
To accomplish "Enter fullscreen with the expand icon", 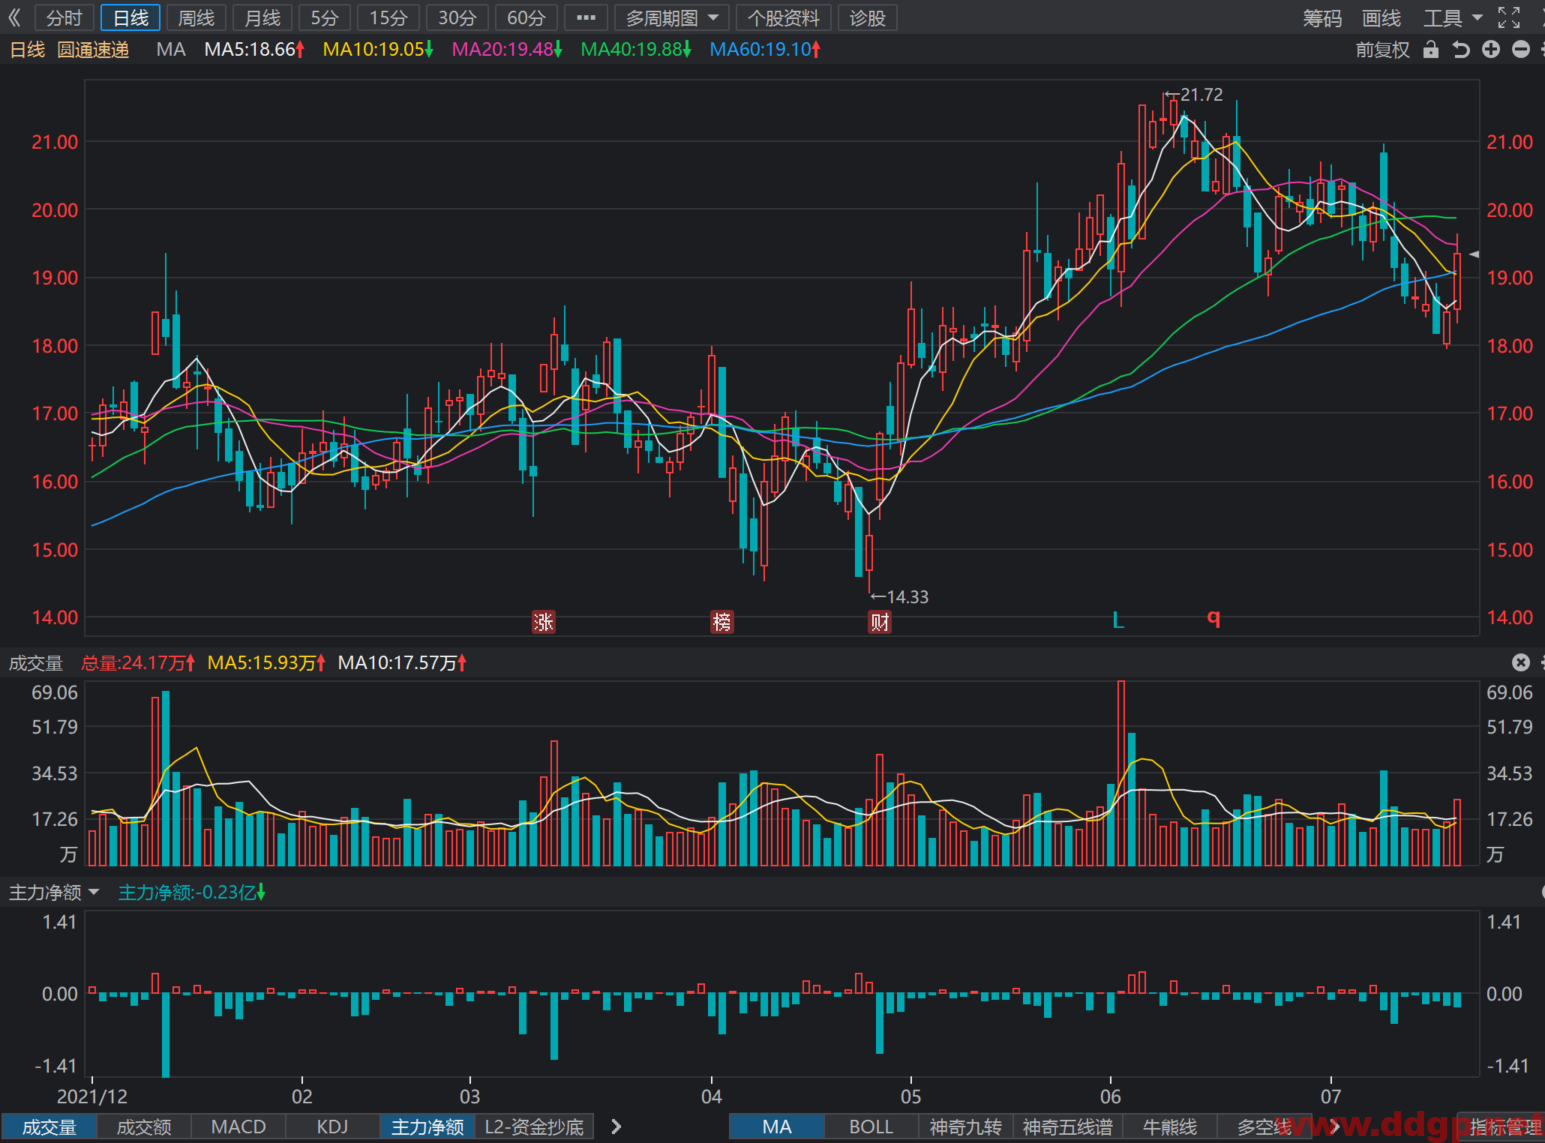I will coord(1509,18).
